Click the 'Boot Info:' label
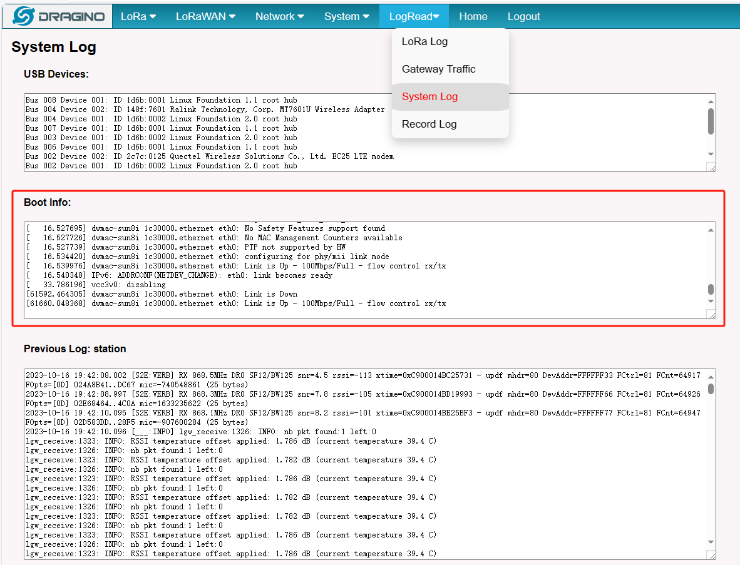740x565 pixels. click(47, 202)
